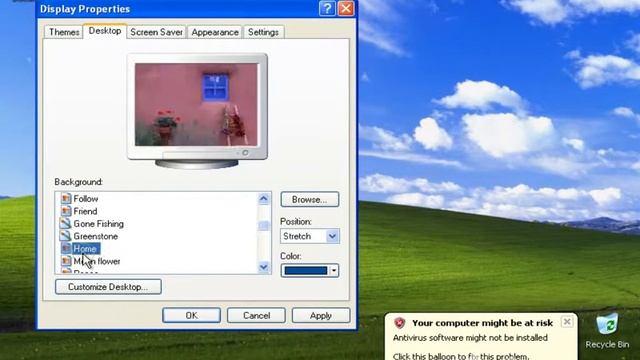Confirm with the OK button
The width and height of the screenshot is (640, 360).
[191, 316]
